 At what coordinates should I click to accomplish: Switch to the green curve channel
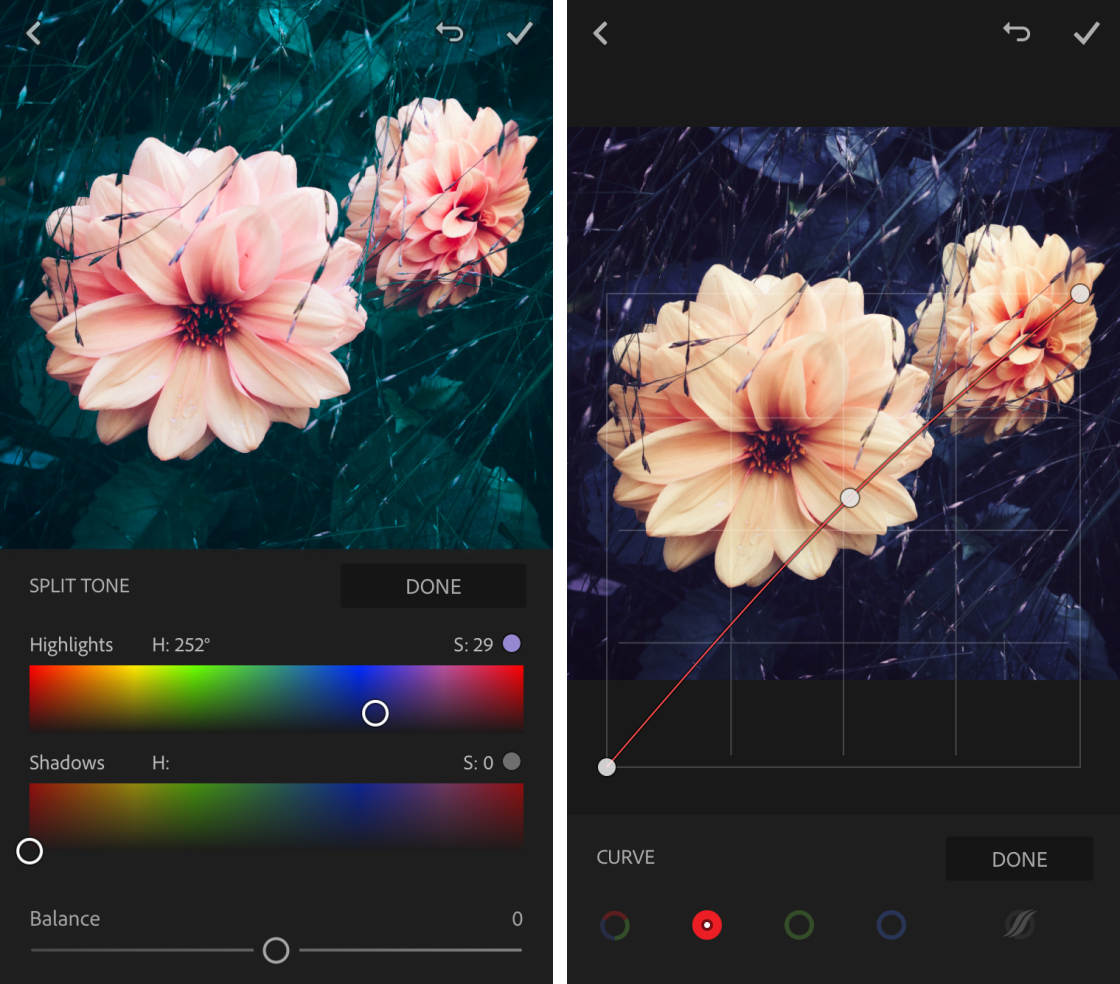(799, 925)
